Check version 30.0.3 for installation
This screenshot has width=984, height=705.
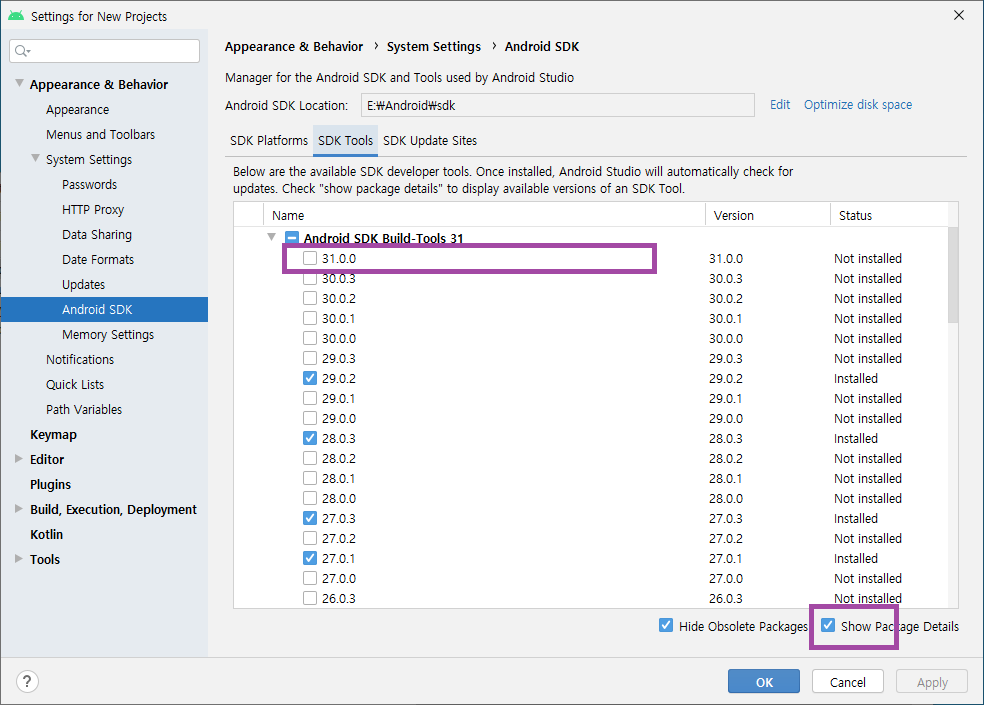click(310, 278)
